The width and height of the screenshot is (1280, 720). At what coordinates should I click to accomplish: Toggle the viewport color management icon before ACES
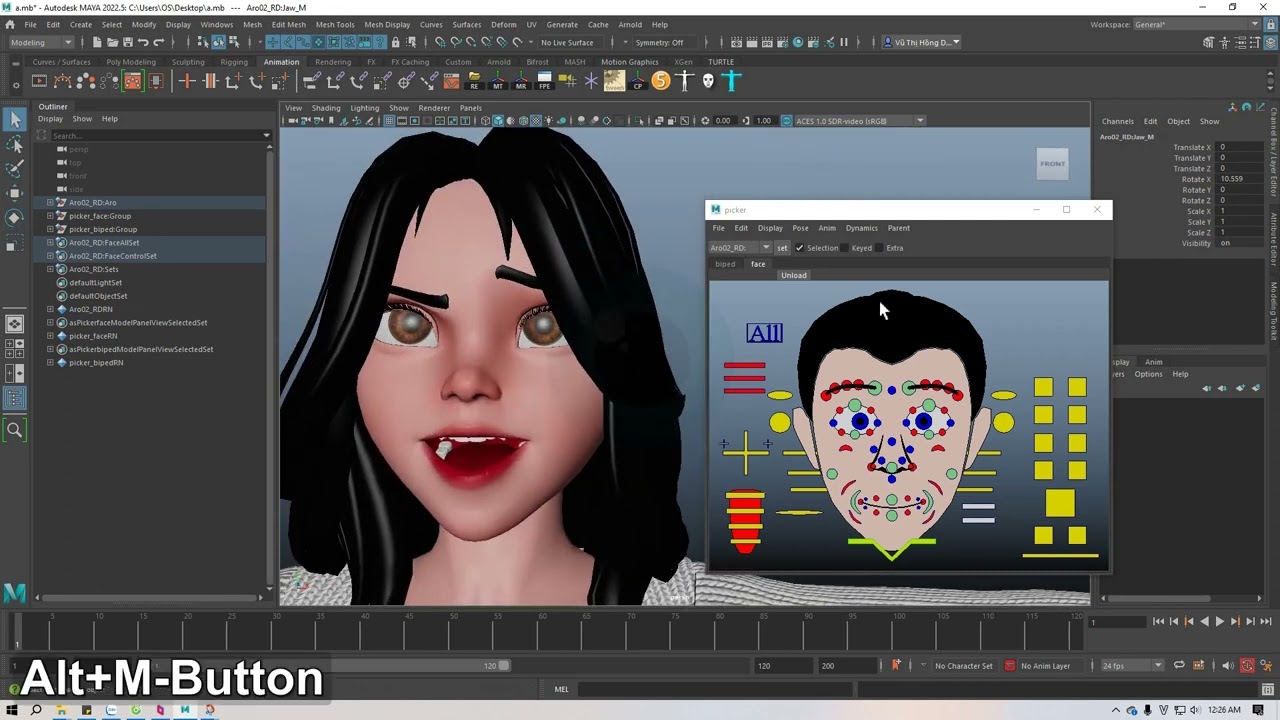(x=786, y=121)
